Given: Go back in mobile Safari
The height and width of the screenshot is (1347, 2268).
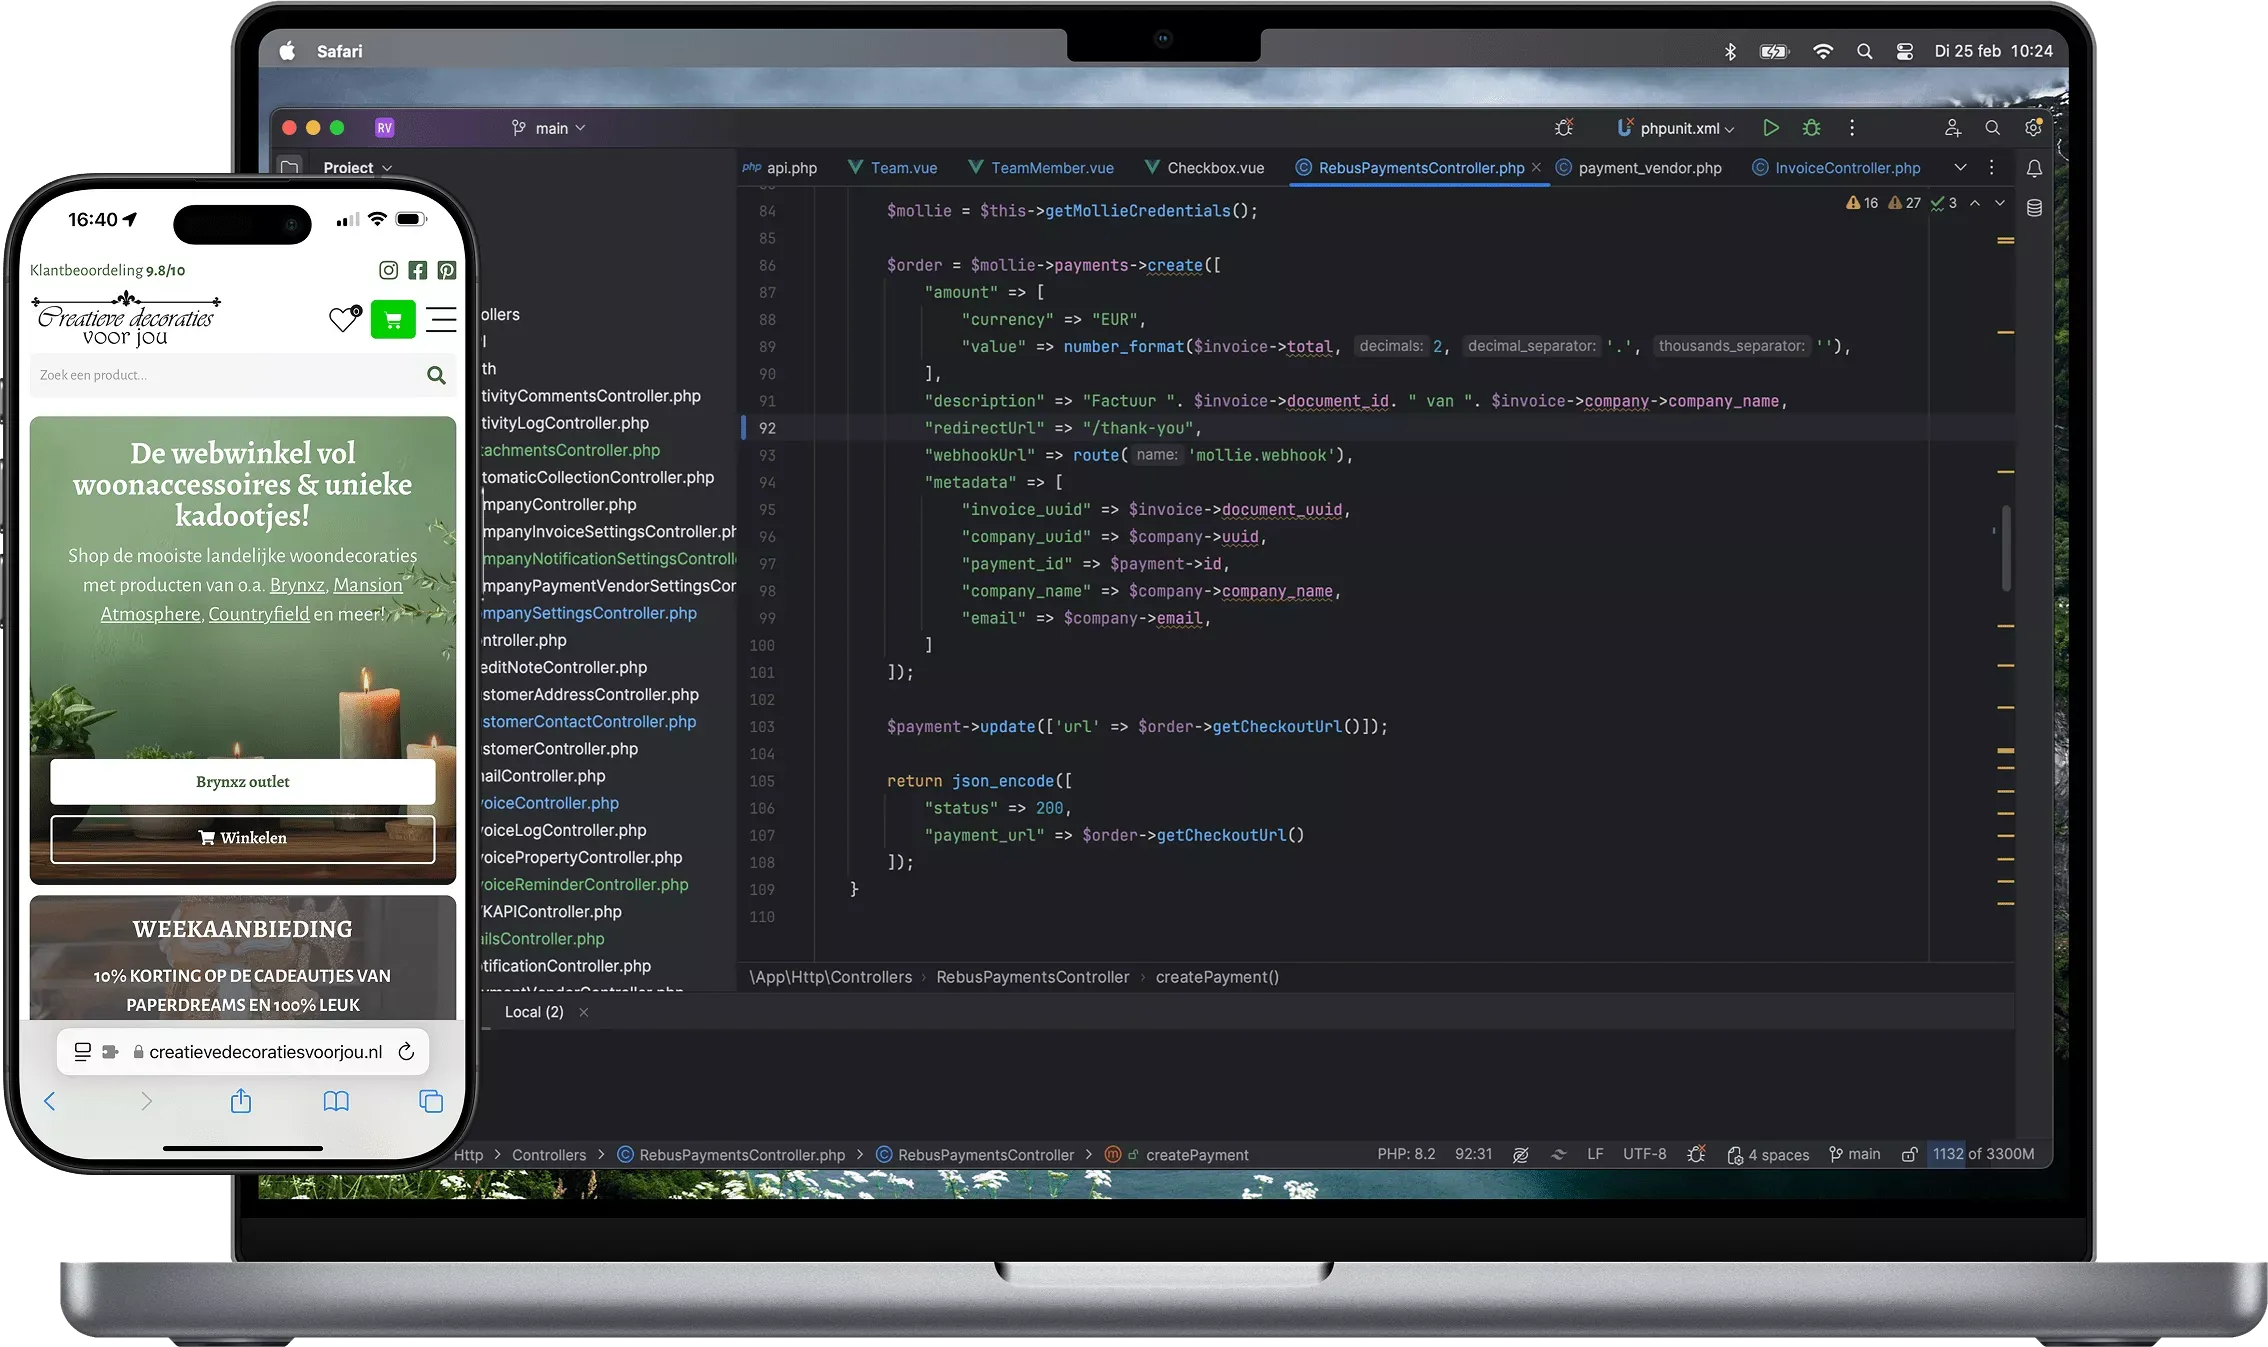Looking at the screenshot, I should pos(50,1101).
